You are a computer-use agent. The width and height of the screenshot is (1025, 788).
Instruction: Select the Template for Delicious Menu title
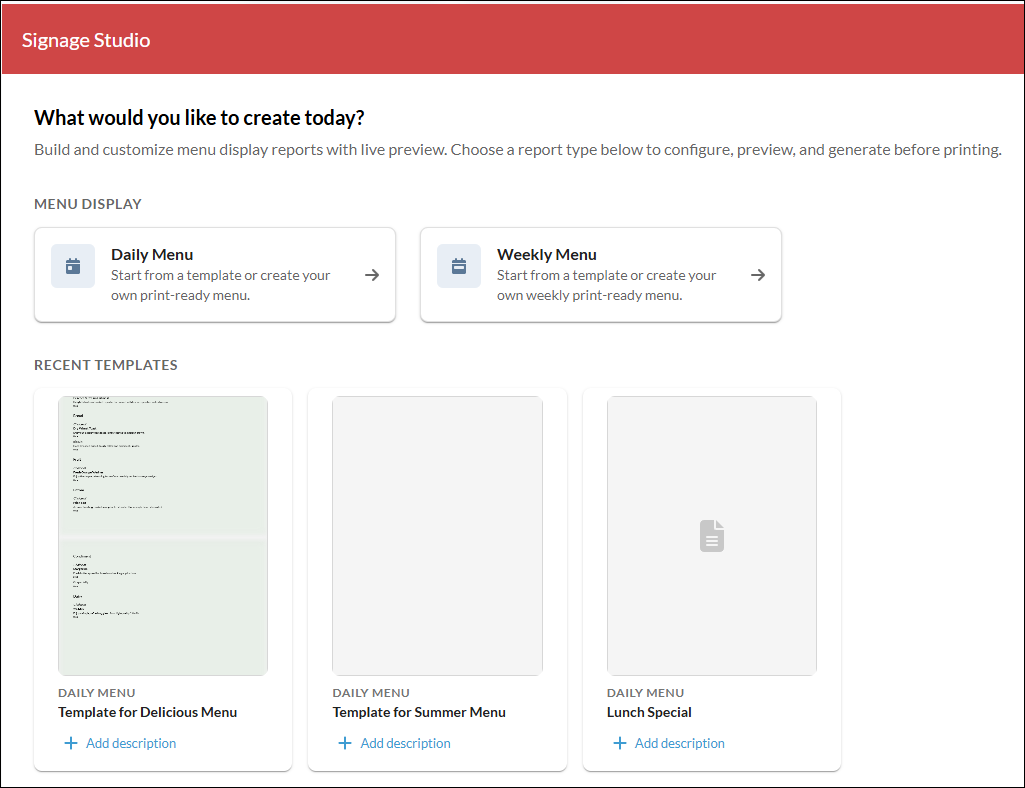pyautogui.click(x=148, y=712)
